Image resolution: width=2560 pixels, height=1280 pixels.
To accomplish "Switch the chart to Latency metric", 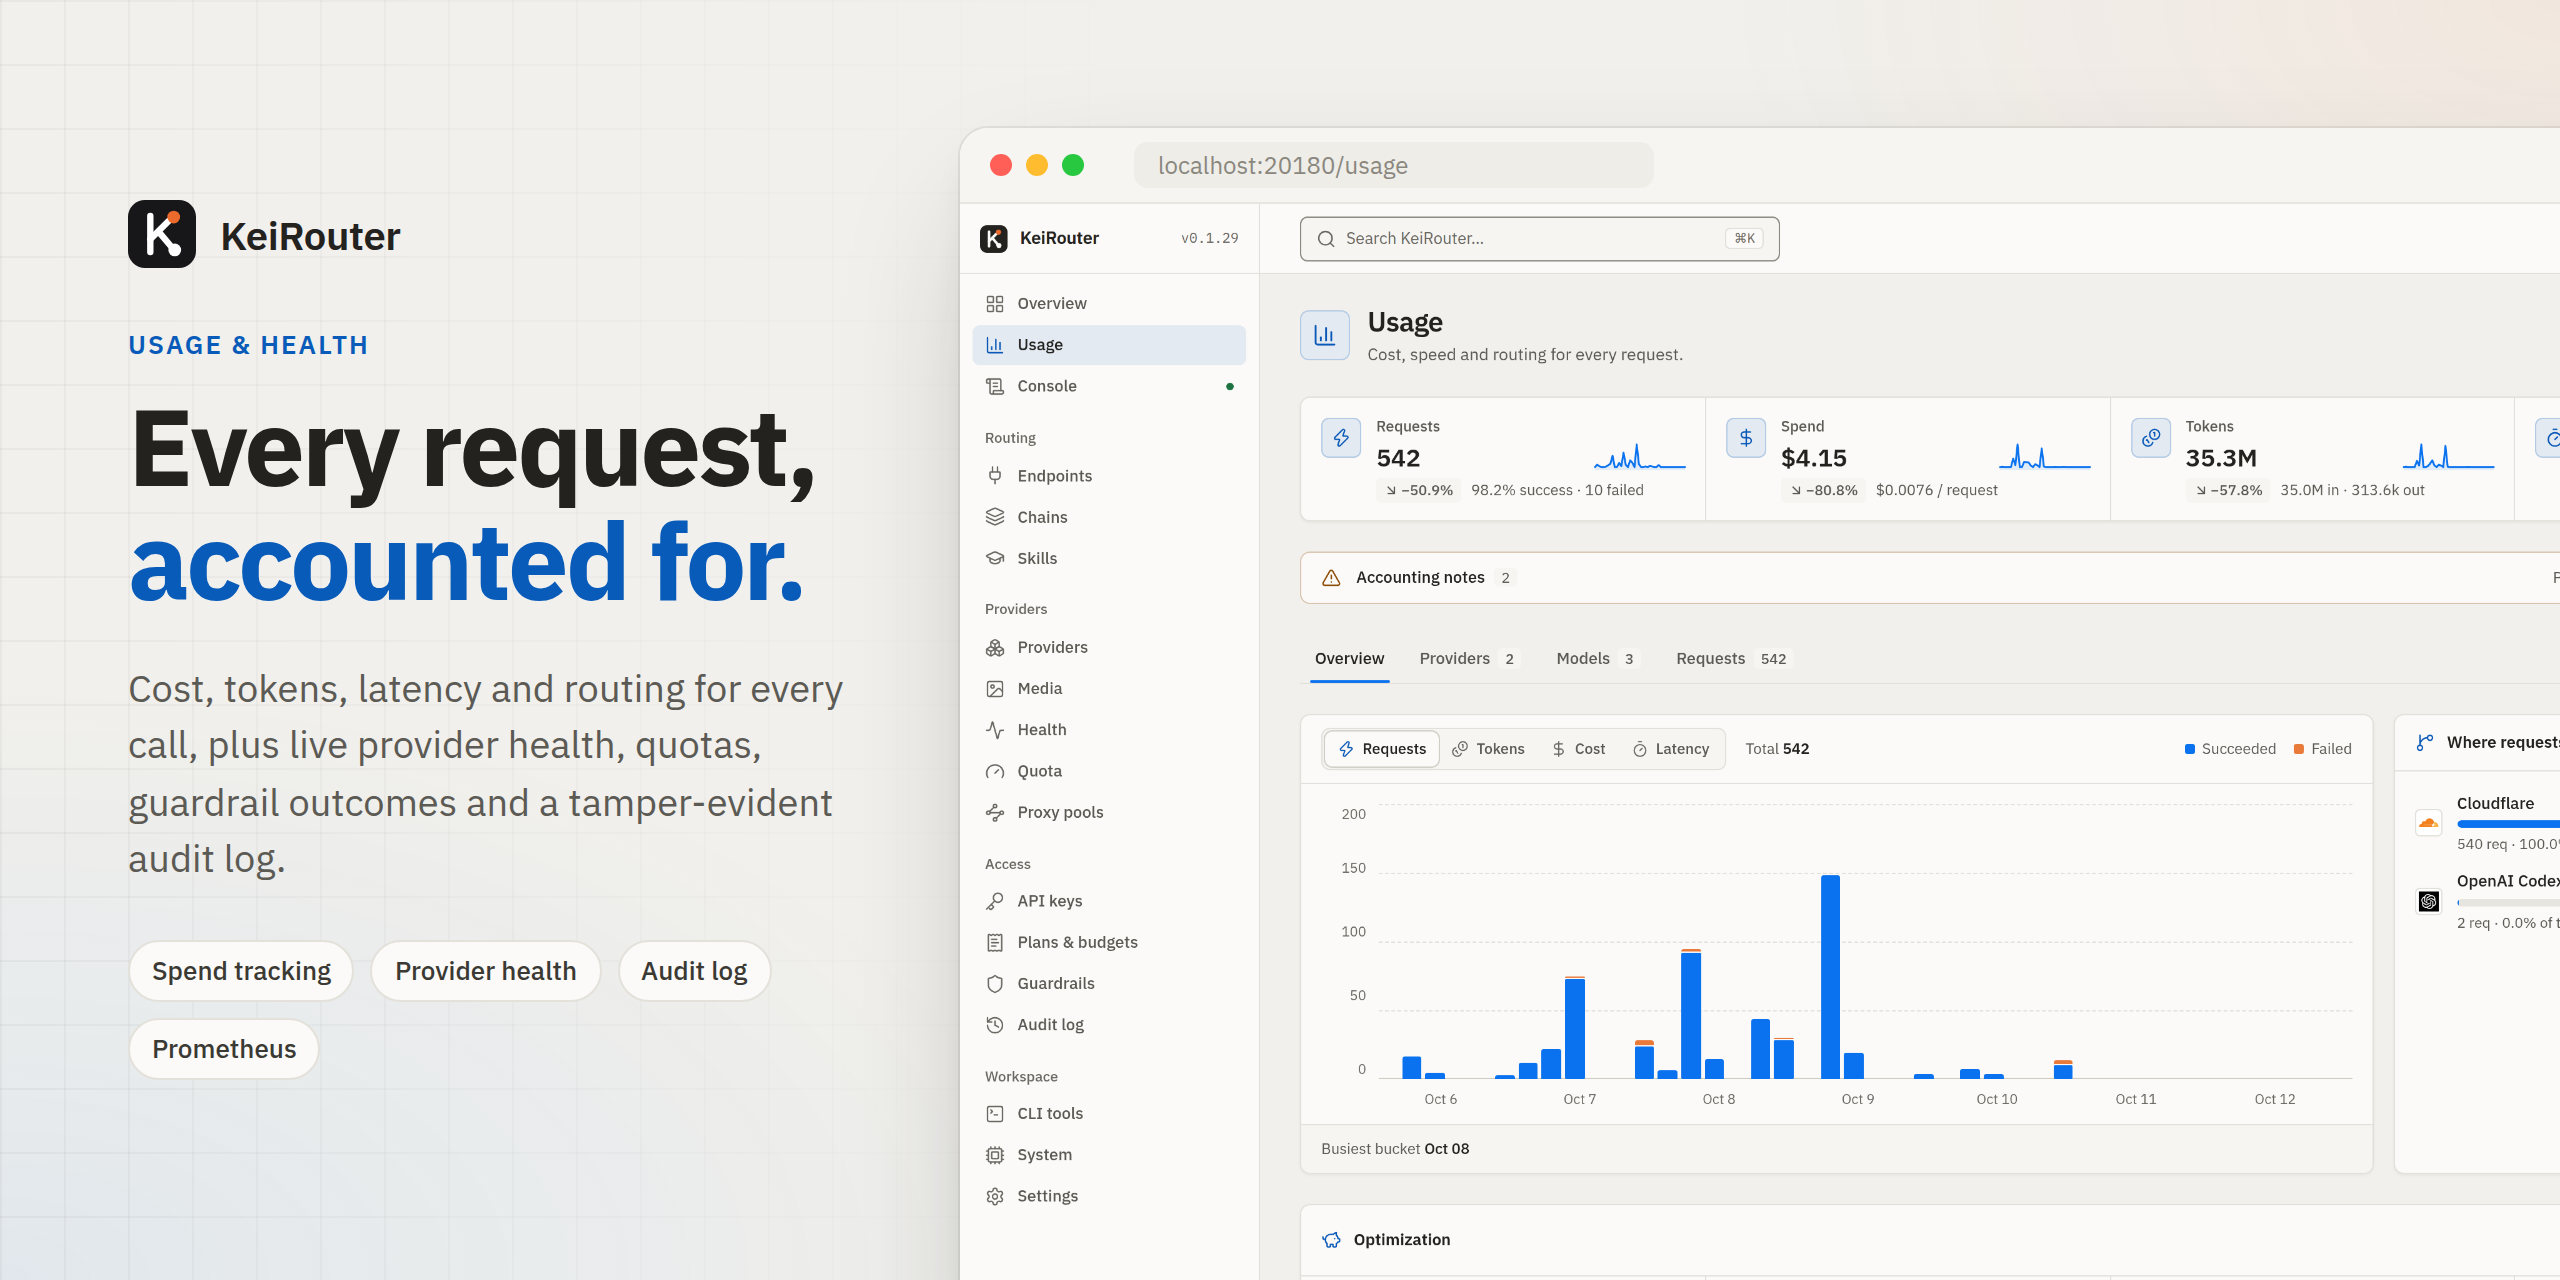I will pos(1671,749).
